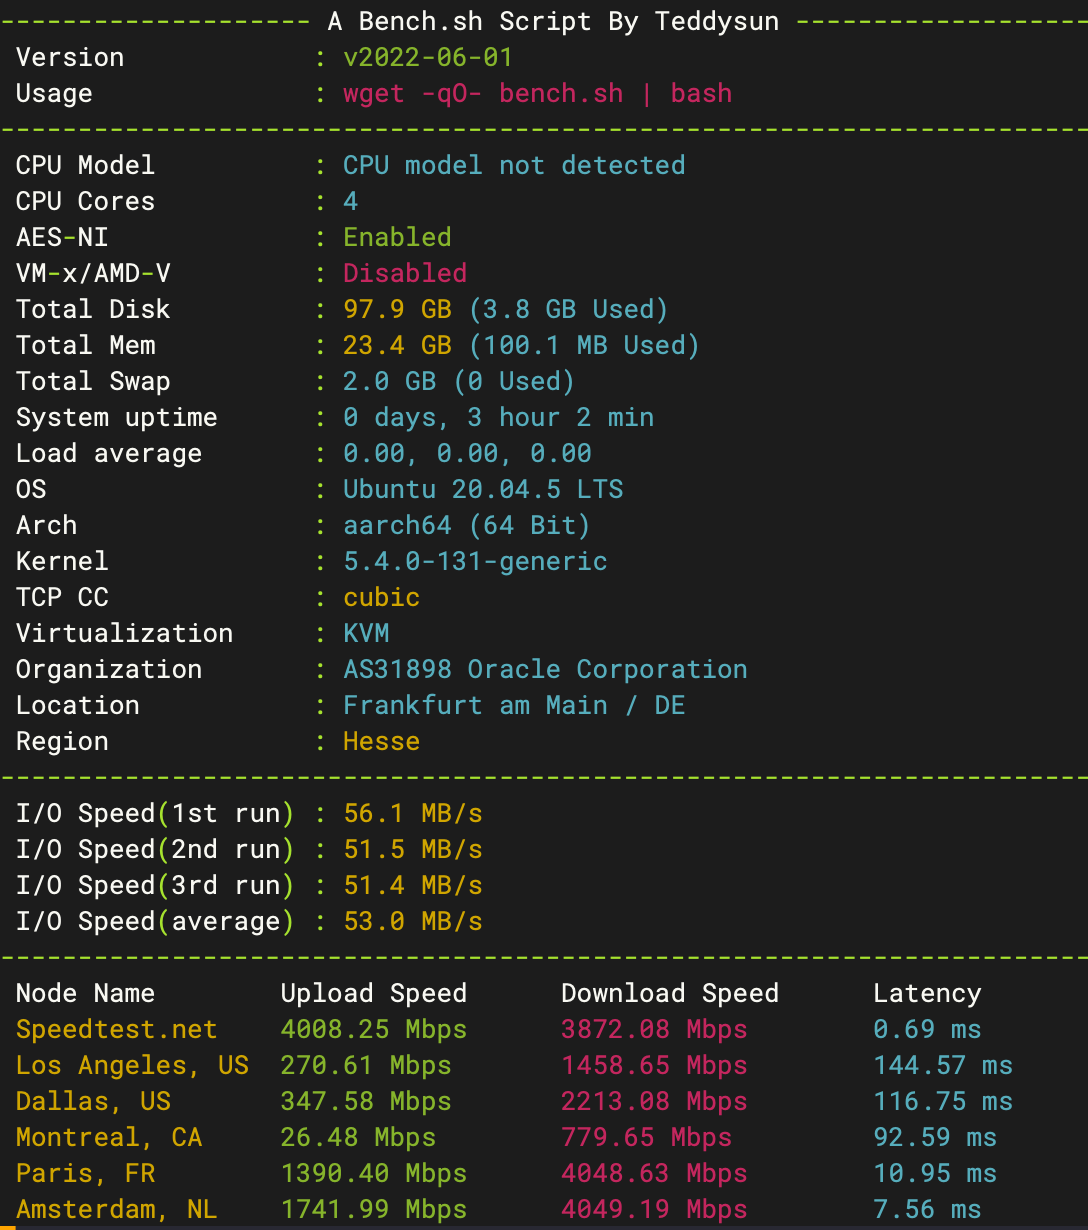Click the AS31898 Oracle Corporation text

pyautogui.click(x=545, y=669)
